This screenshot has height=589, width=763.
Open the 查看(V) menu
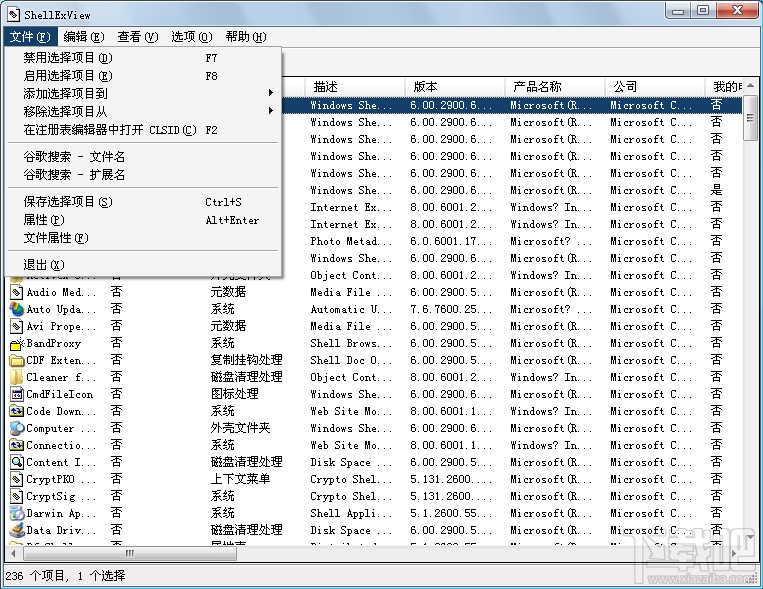[x=138, y=37]
